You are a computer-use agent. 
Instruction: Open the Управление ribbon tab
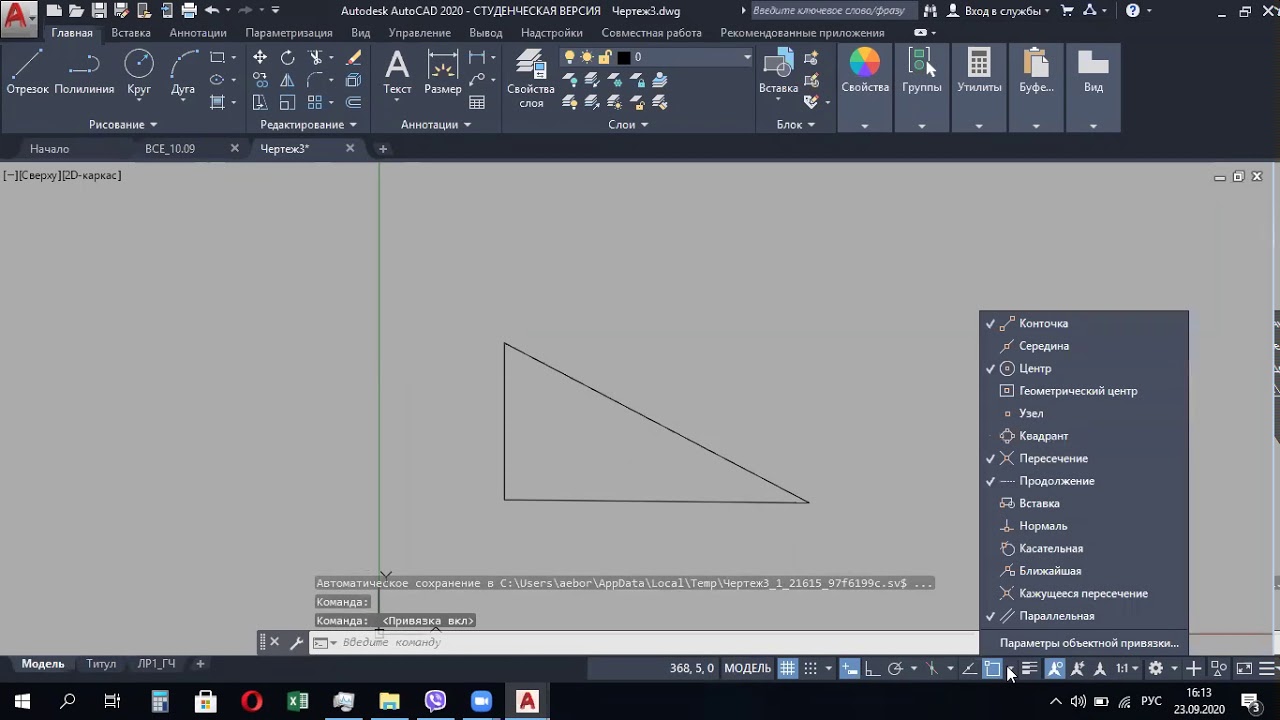pos(420,33)
